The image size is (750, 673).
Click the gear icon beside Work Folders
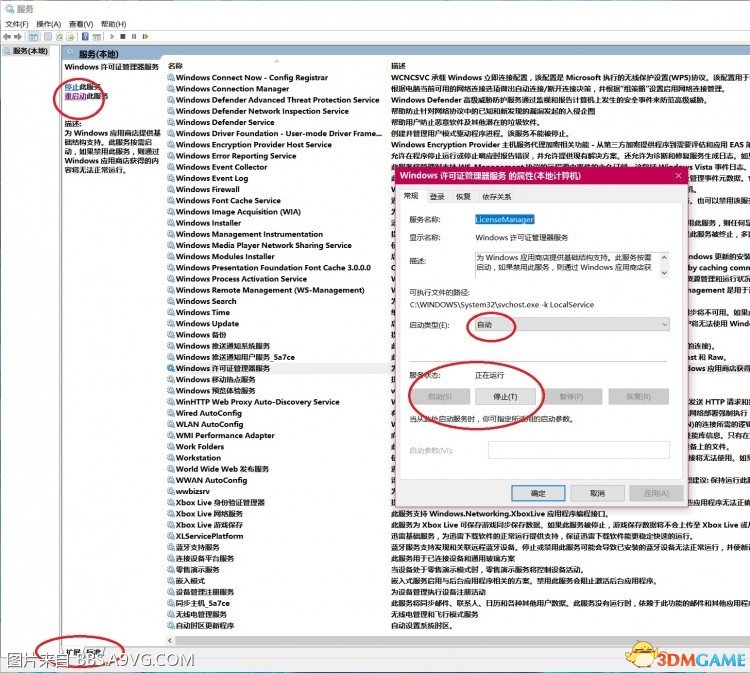coord(171,446)
